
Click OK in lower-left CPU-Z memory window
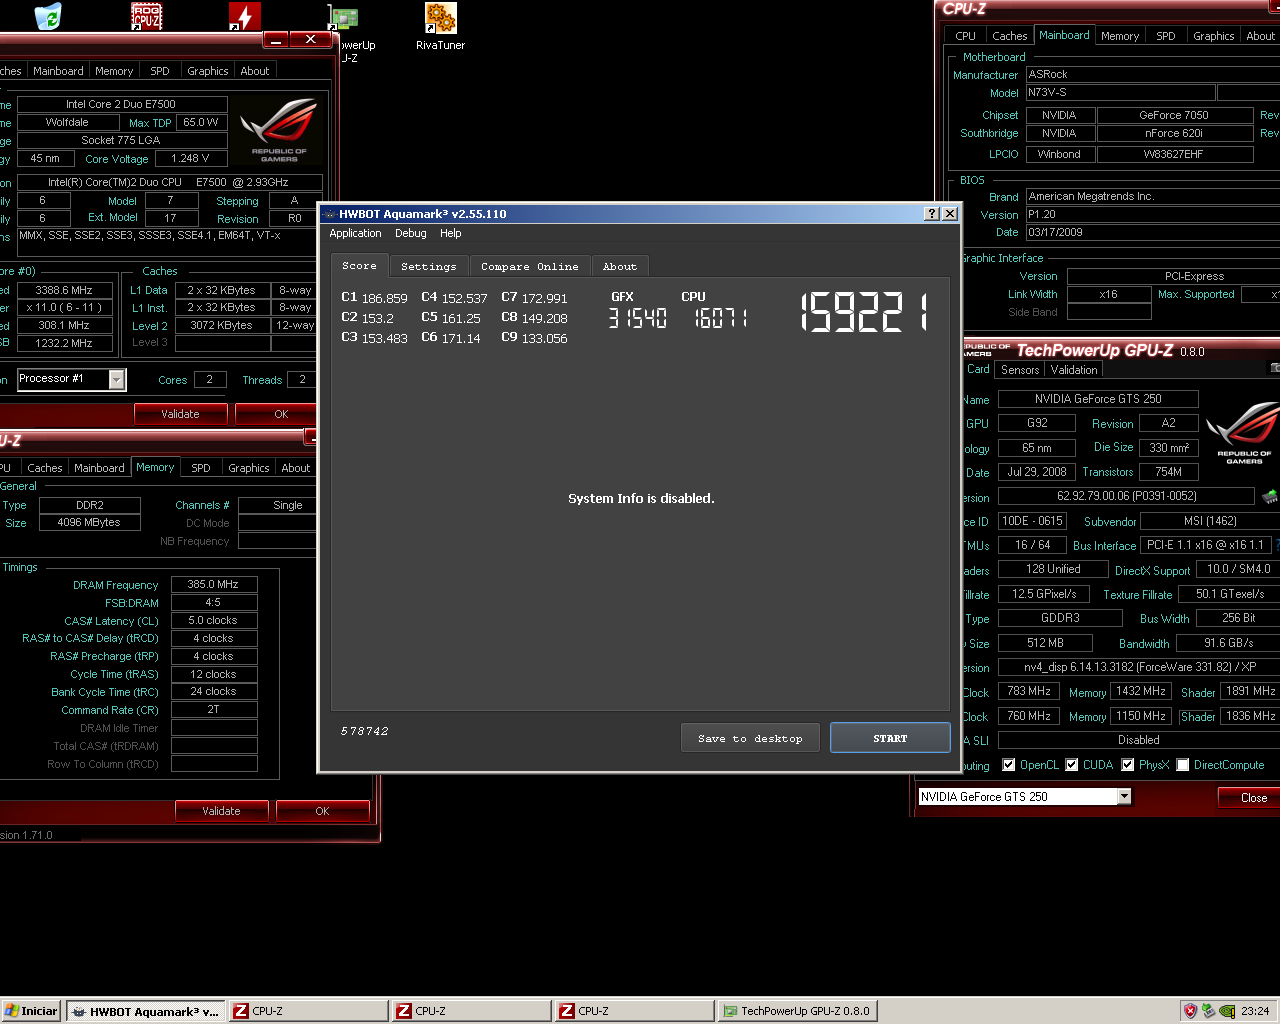(x=322, y=811)
